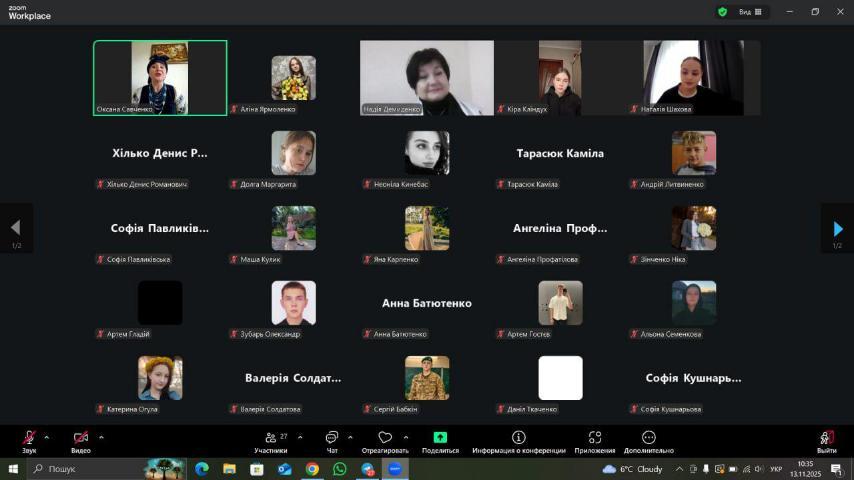
Task: Click the Выйти leave meeting button
Action: [x=826, y=438]
